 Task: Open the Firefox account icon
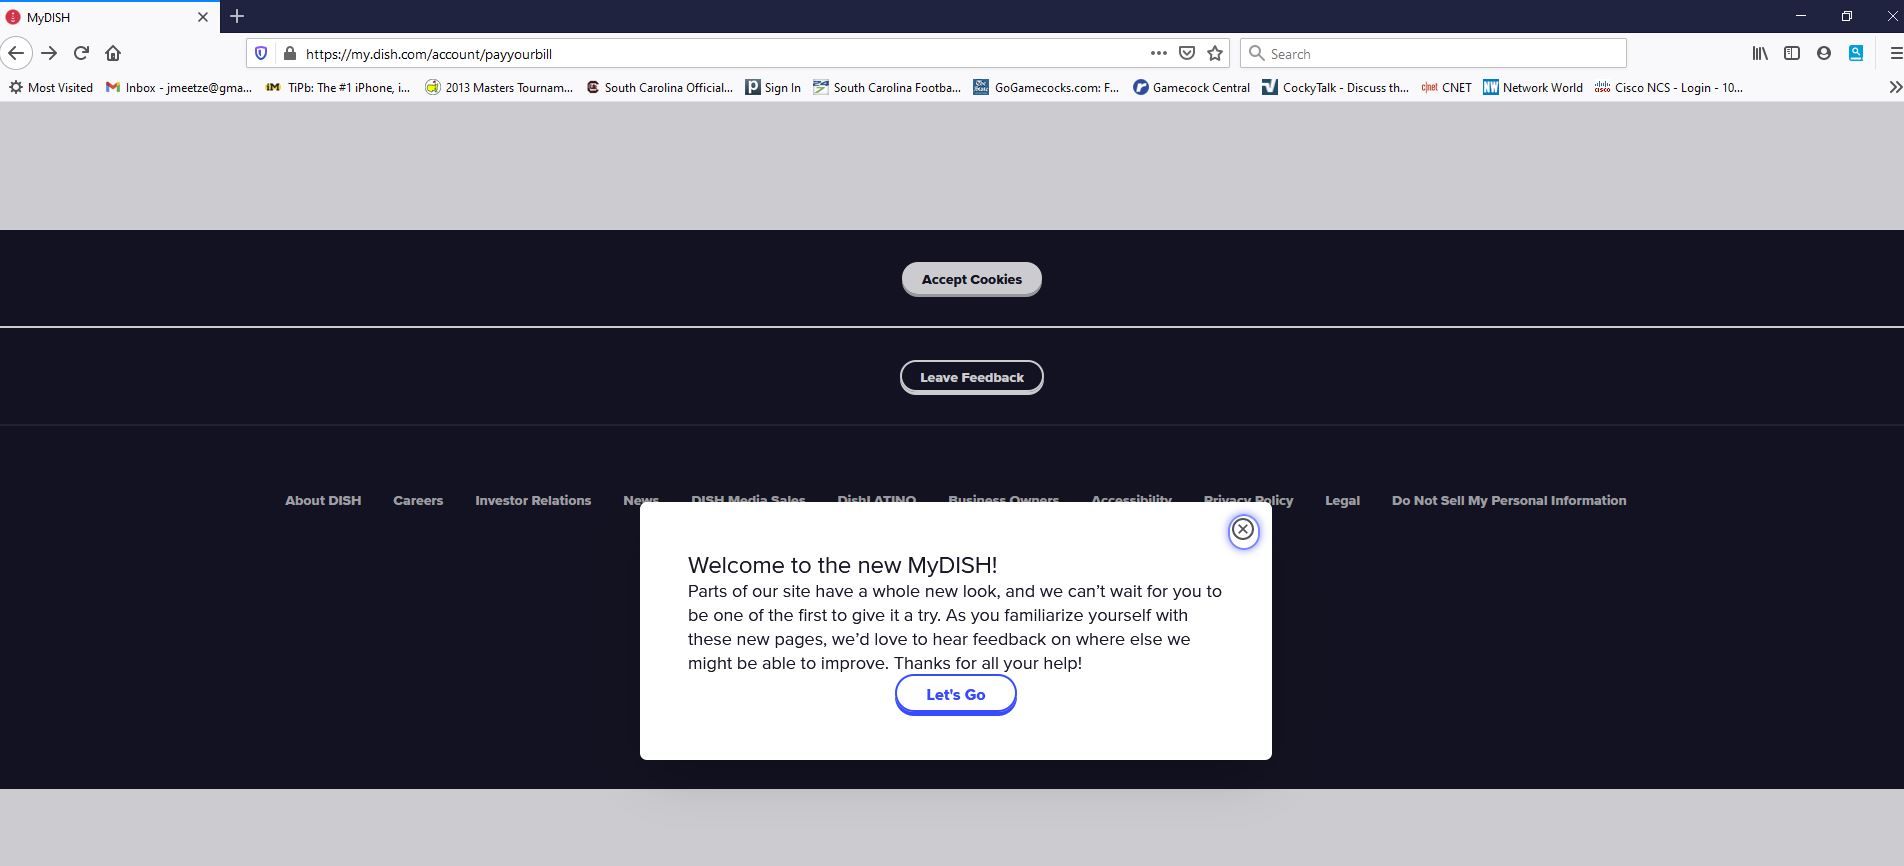1824,53
